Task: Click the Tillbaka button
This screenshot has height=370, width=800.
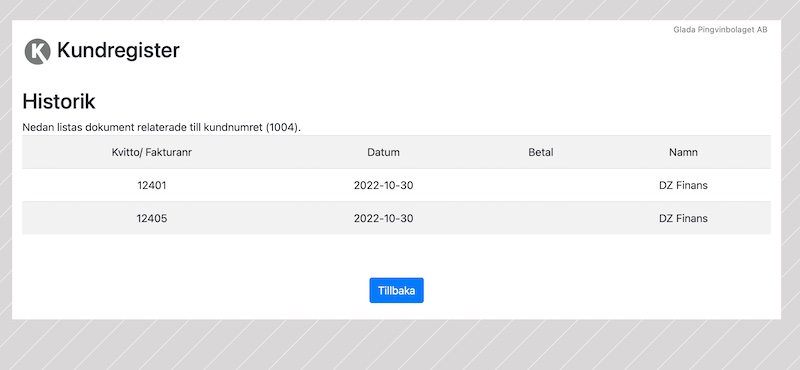Action: 396,290
